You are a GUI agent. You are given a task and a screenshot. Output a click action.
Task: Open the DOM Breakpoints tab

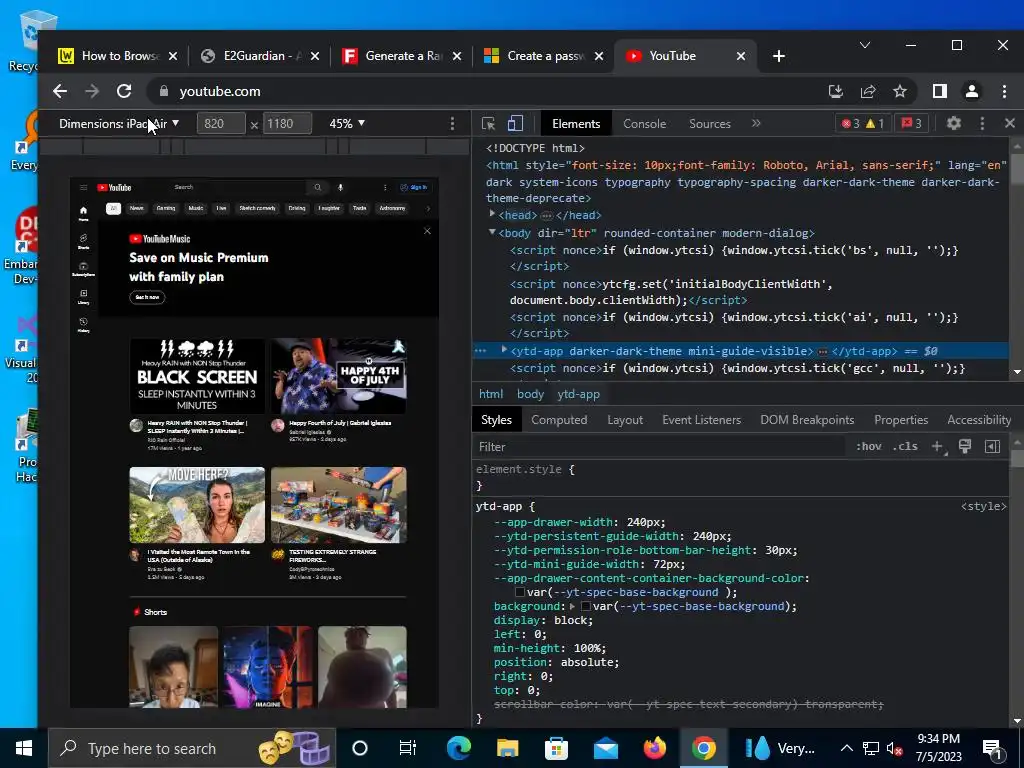tap(807, 420)
